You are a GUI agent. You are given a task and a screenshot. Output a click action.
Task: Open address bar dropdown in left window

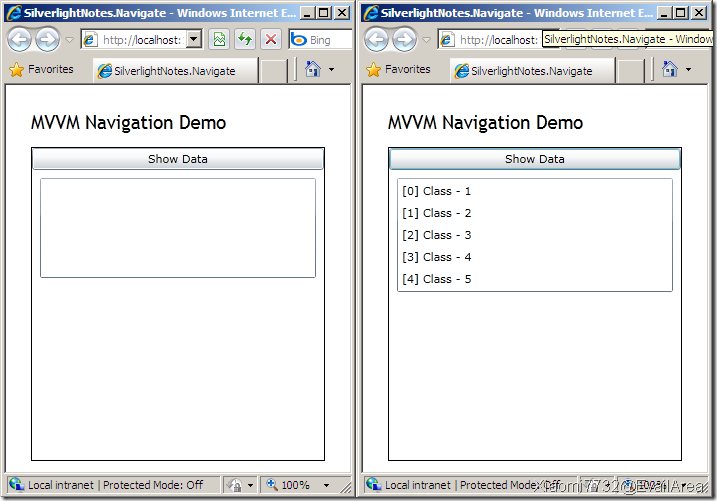(194, 40)
